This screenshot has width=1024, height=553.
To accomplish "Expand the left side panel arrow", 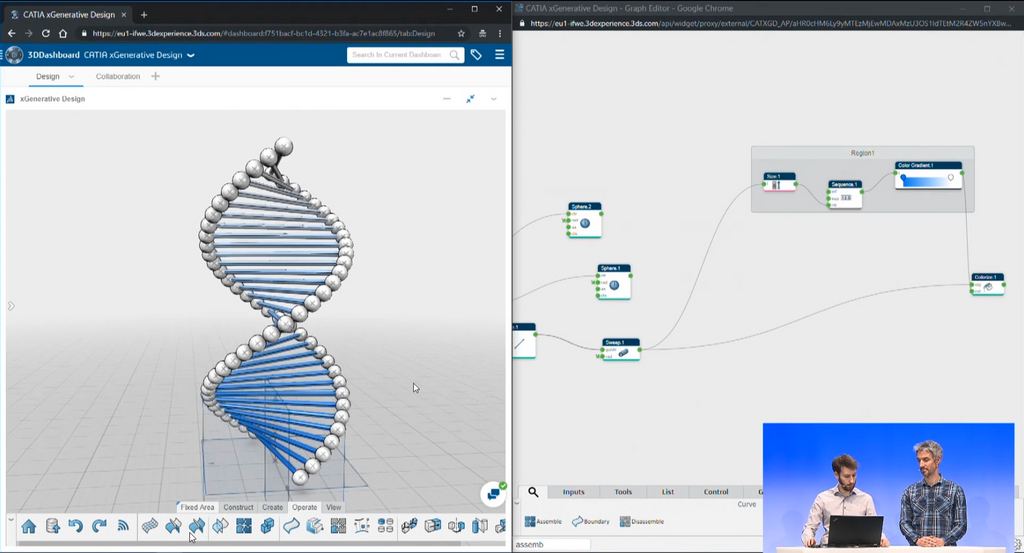I will point(11,306).
